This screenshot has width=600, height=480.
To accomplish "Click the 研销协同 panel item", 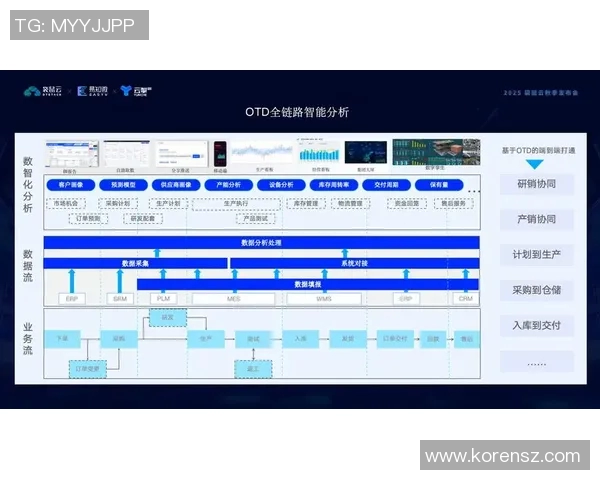I will pos(536,184).
